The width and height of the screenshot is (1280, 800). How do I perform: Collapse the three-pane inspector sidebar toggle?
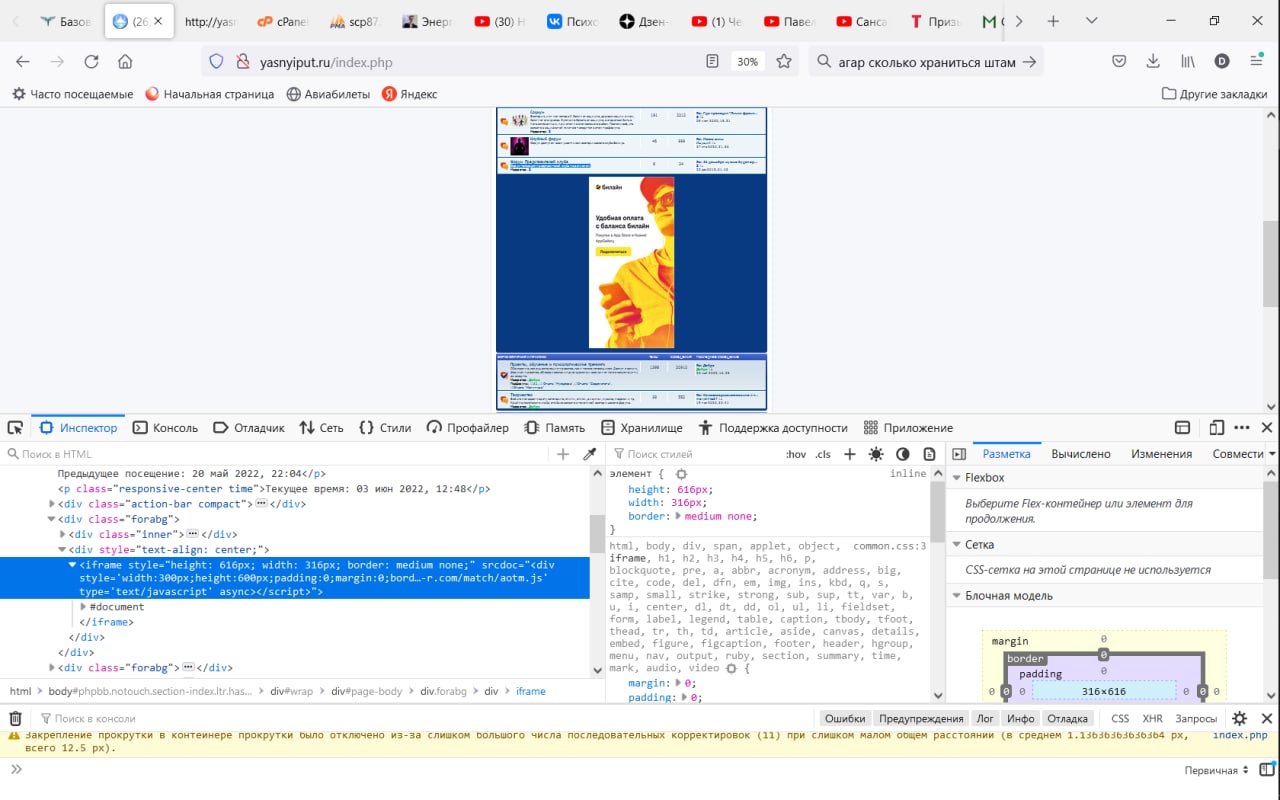coord(959,454)
